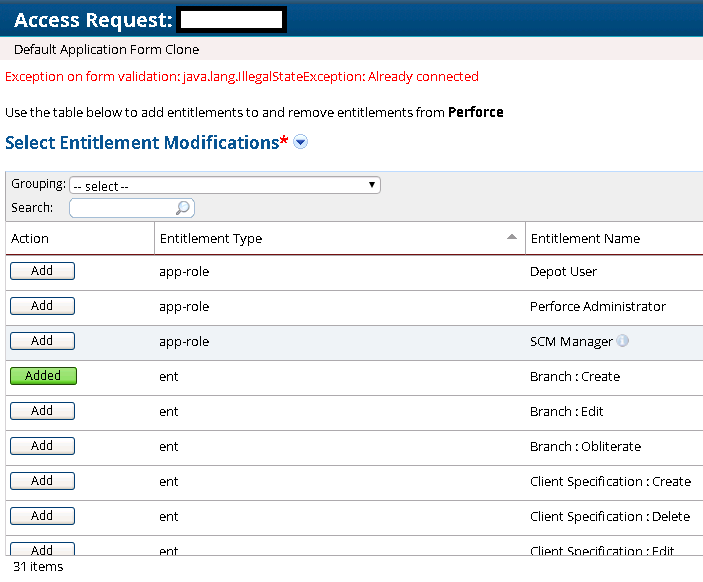Select the Branch : Create name cell
703x582 pixels.
[x=575, y=377]
